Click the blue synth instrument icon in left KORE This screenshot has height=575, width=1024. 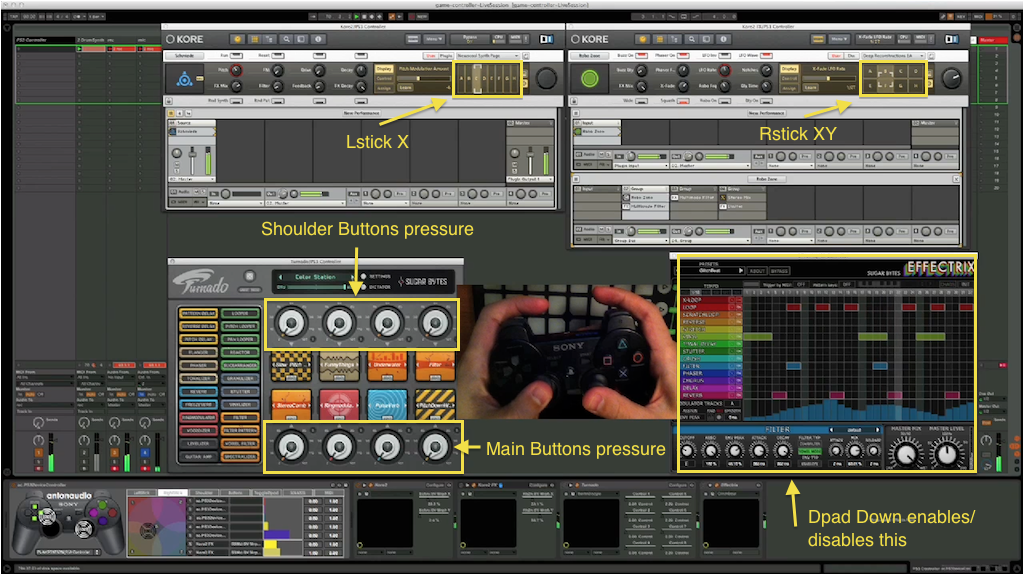[185, 80]
